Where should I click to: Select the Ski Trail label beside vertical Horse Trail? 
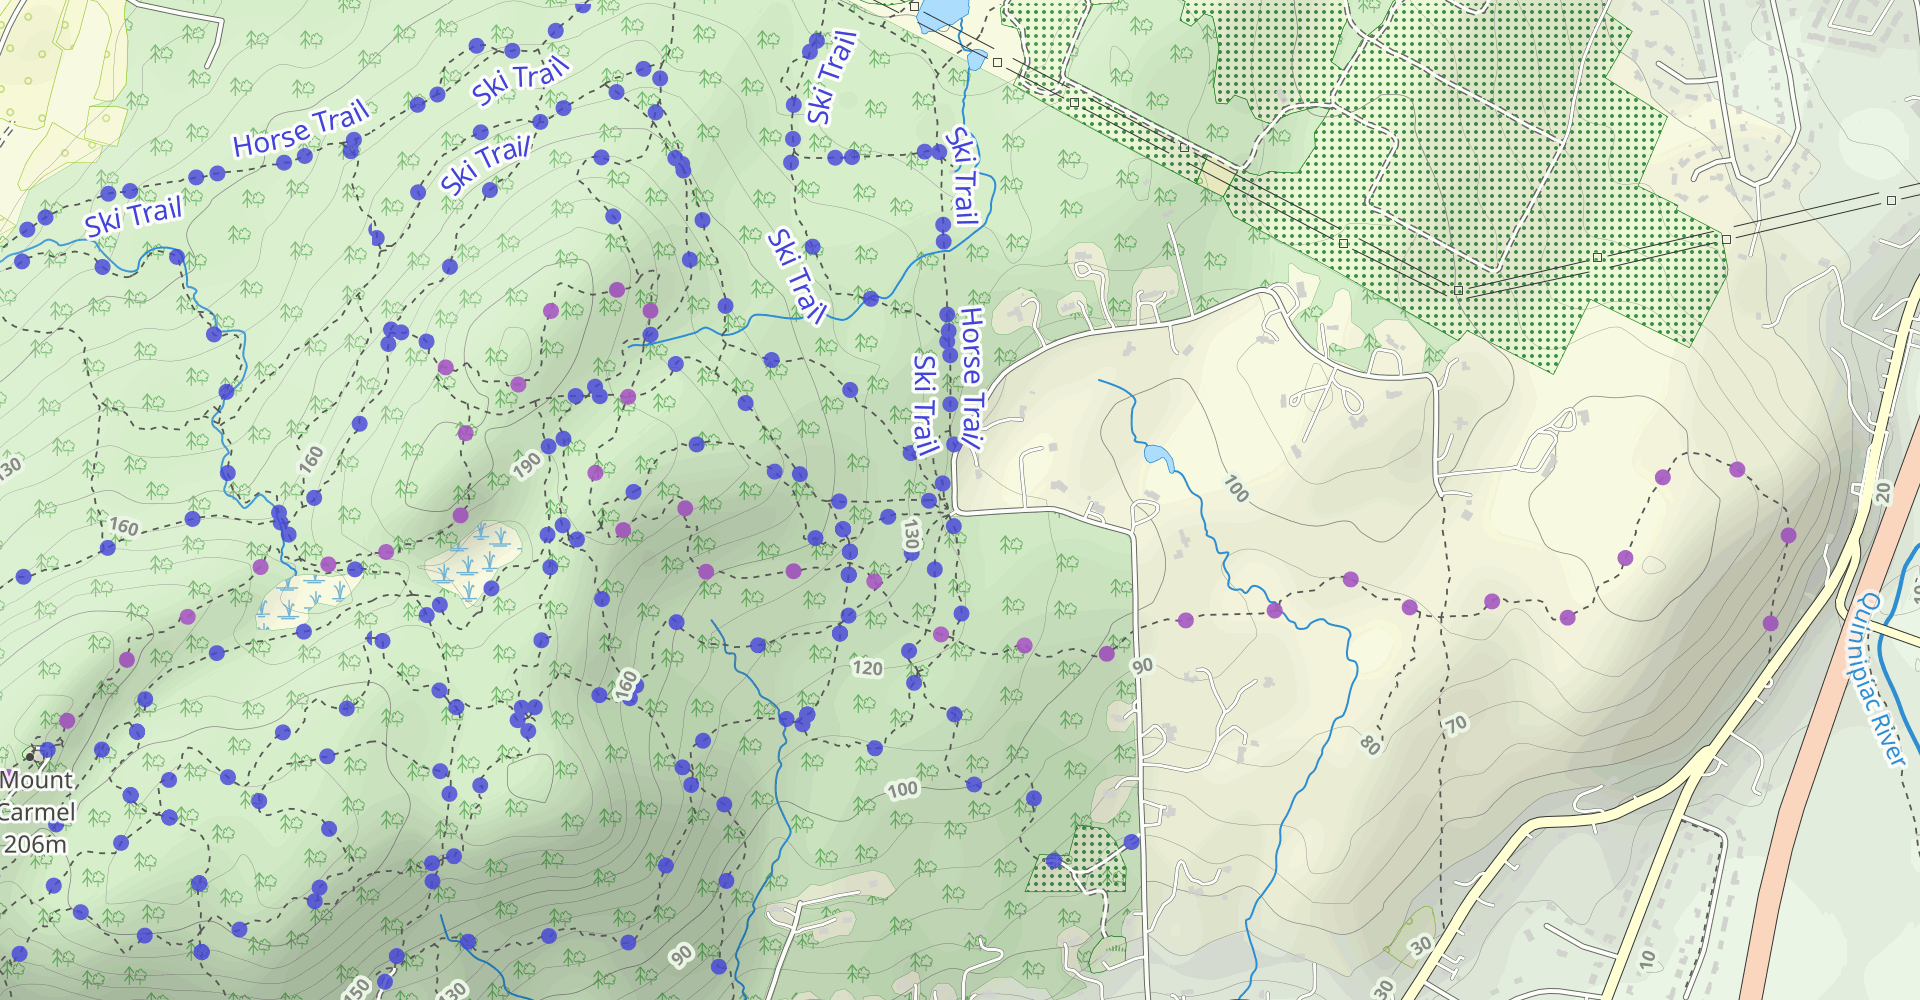(925, 405)
